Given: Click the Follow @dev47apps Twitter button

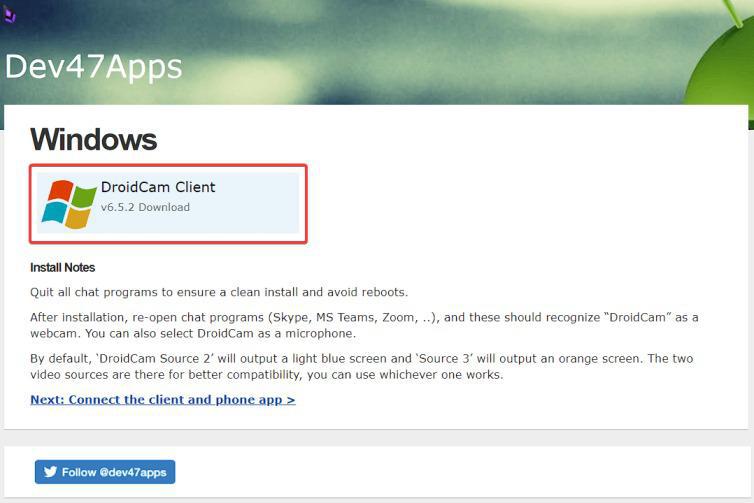Looking at the screenshot, I should (x=105, y=472).
